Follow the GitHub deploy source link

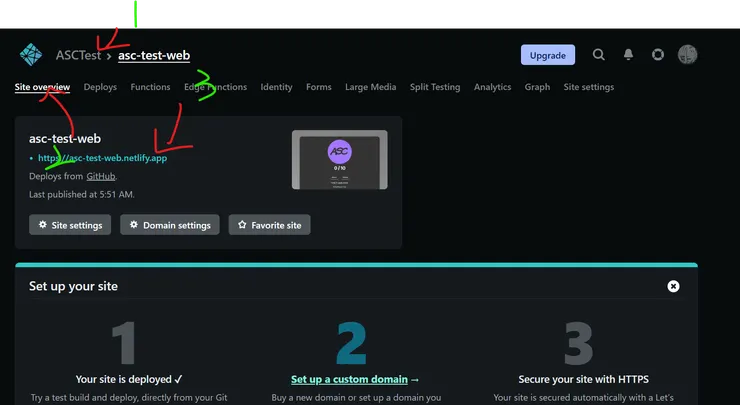(101, 176)
